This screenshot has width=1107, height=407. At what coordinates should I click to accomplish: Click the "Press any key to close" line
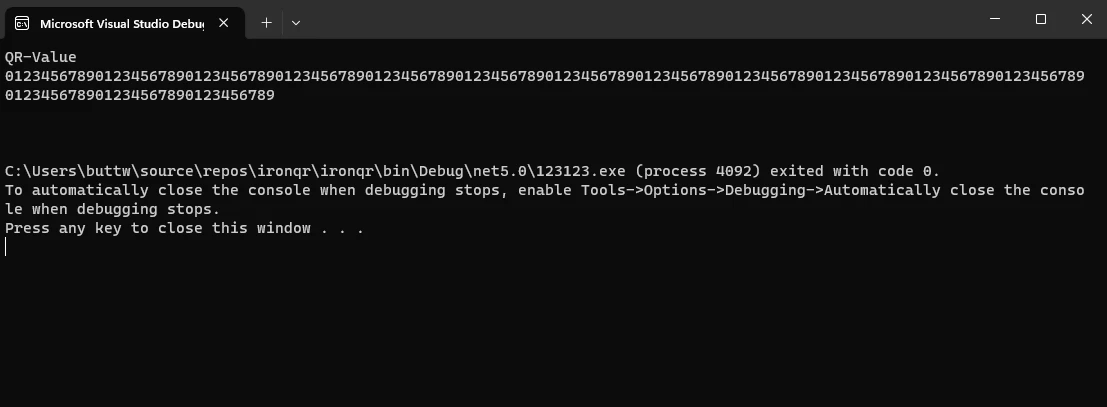184,228
